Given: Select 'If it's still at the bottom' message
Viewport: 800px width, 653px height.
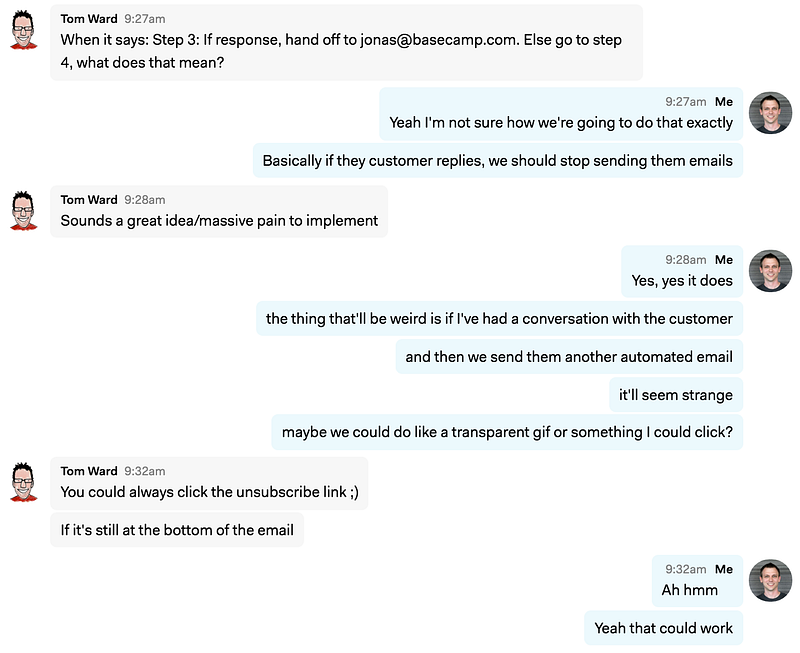Looking at the screenshot, I should point(177,530).
